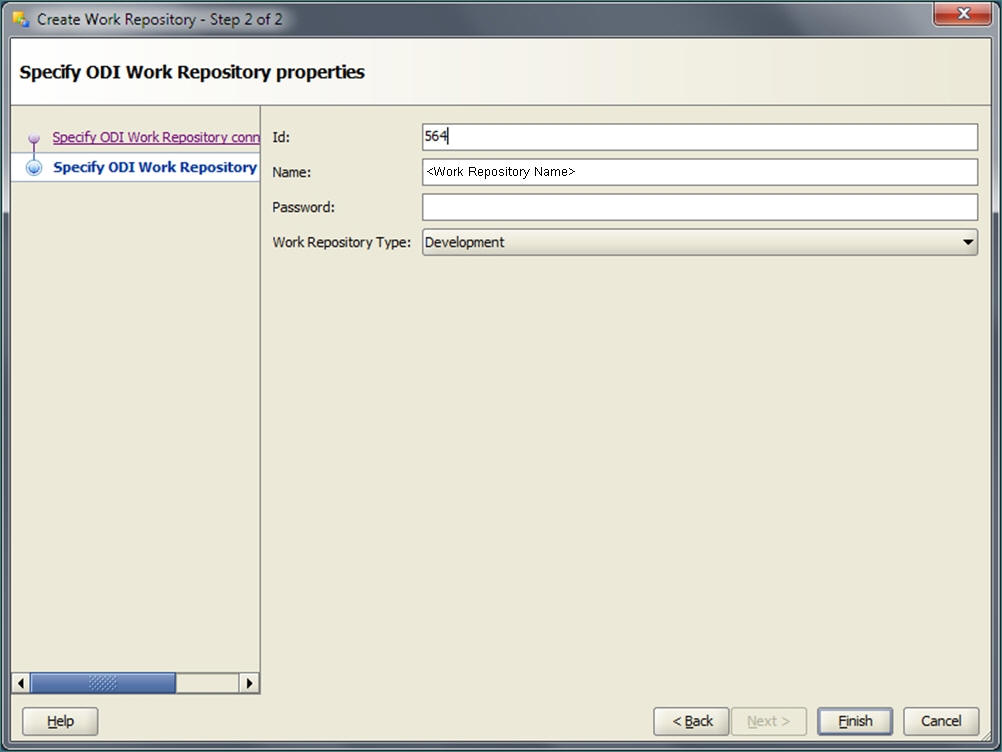Click the completed step bullet icon
This screenshot has width=1002, height=752.
pyautogui.click(x=34, y=137)
